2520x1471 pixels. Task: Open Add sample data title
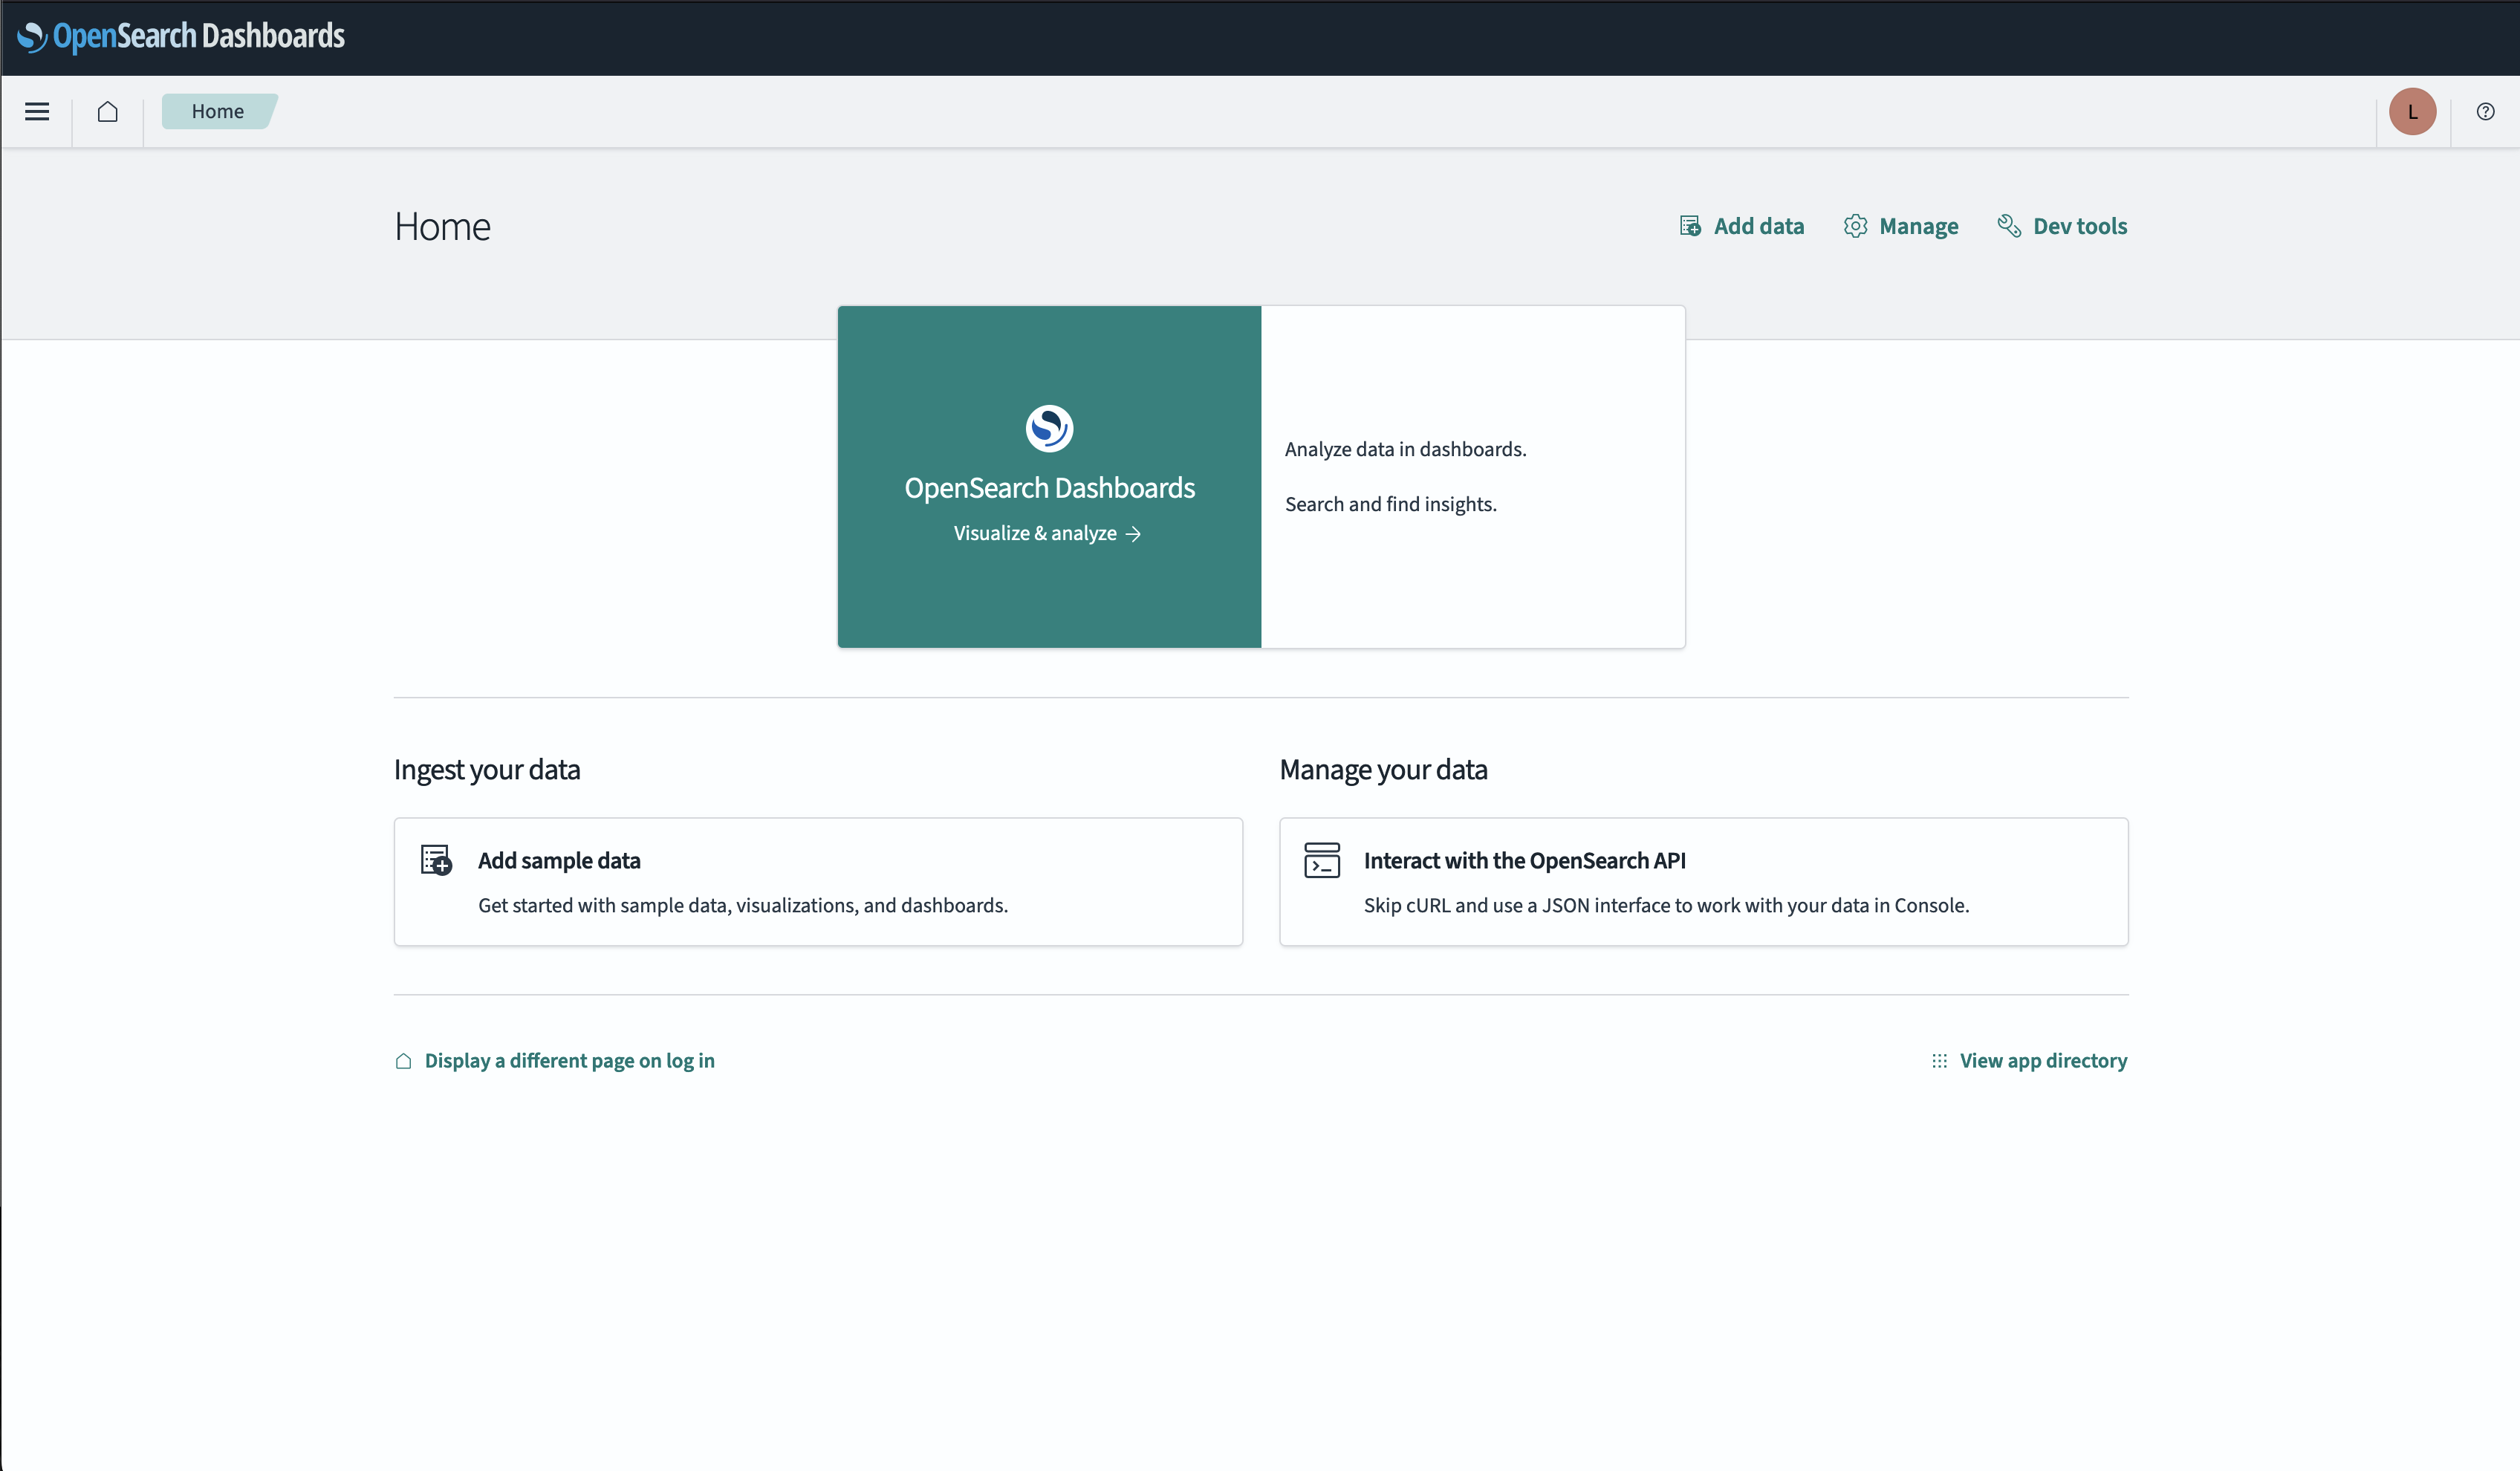point(559,860)
